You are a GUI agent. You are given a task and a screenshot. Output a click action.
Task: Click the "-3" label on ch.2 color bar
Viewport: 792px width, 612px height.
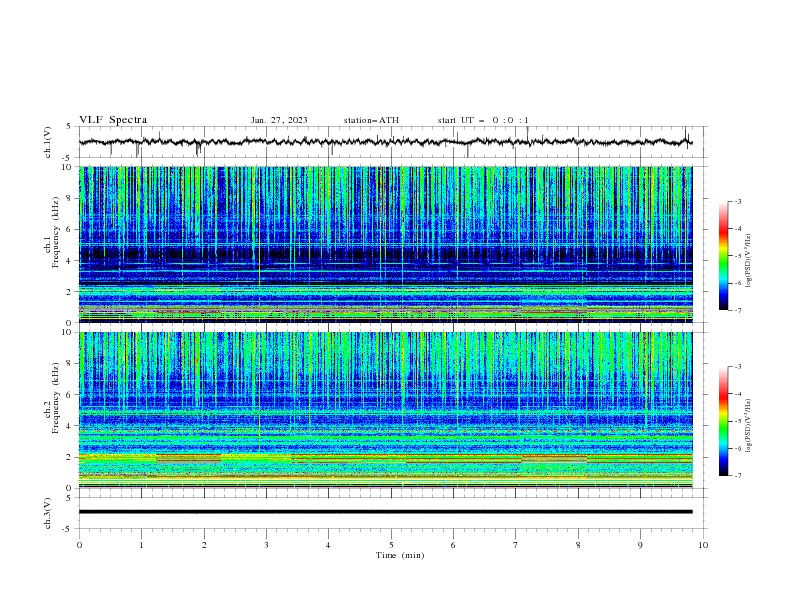tap(737, 367)
